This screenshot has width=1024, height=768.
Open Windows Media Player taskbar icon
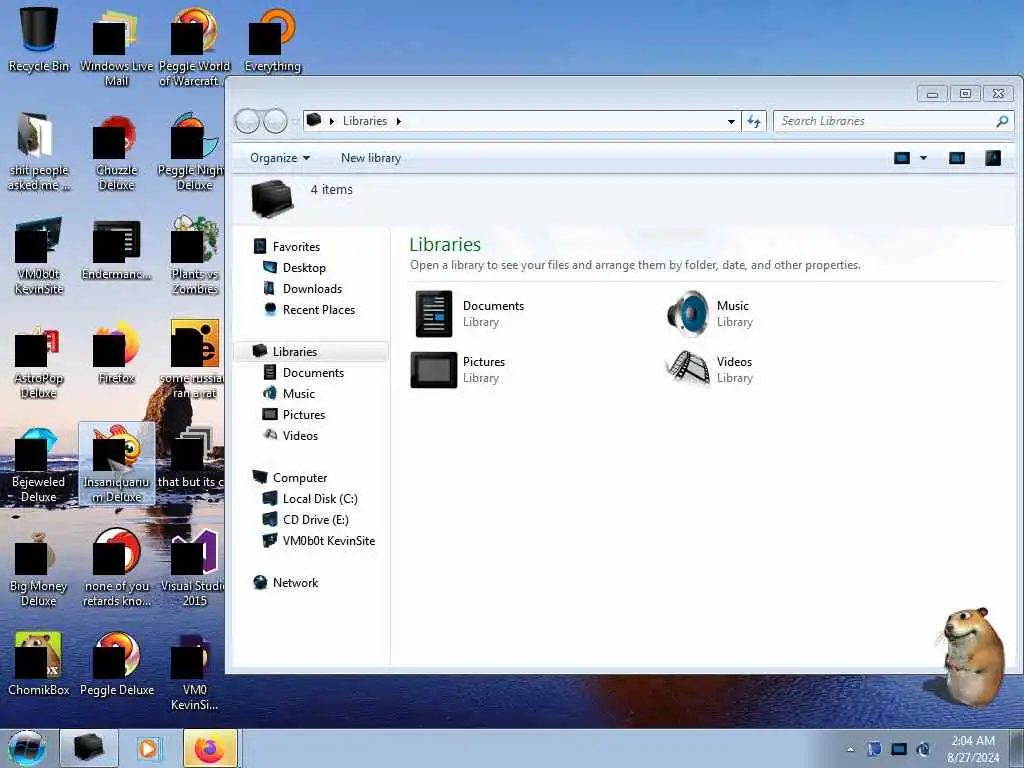[x=148, y=748]
